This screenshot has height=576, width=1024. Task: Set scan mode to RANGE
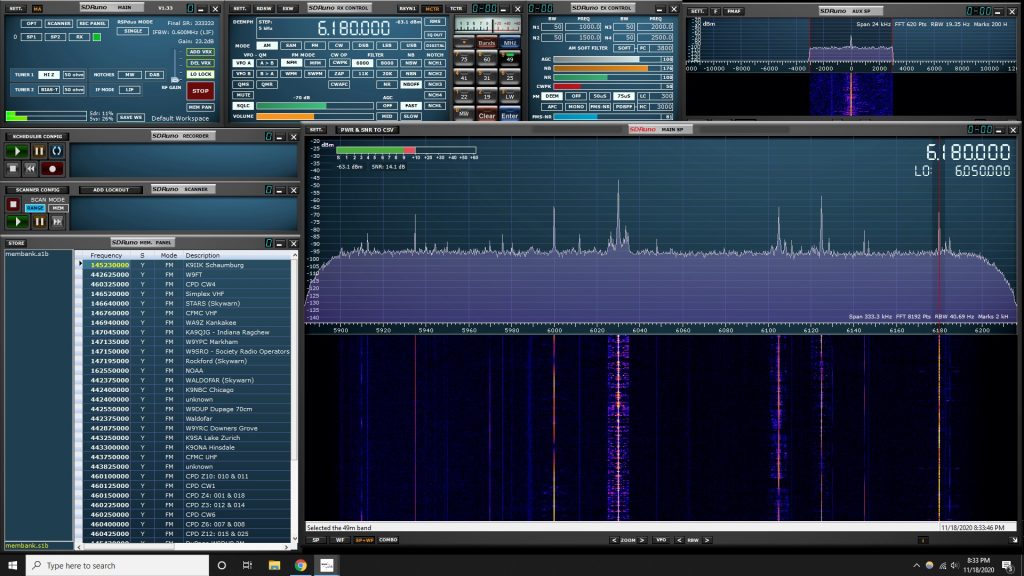coord(35,208)
